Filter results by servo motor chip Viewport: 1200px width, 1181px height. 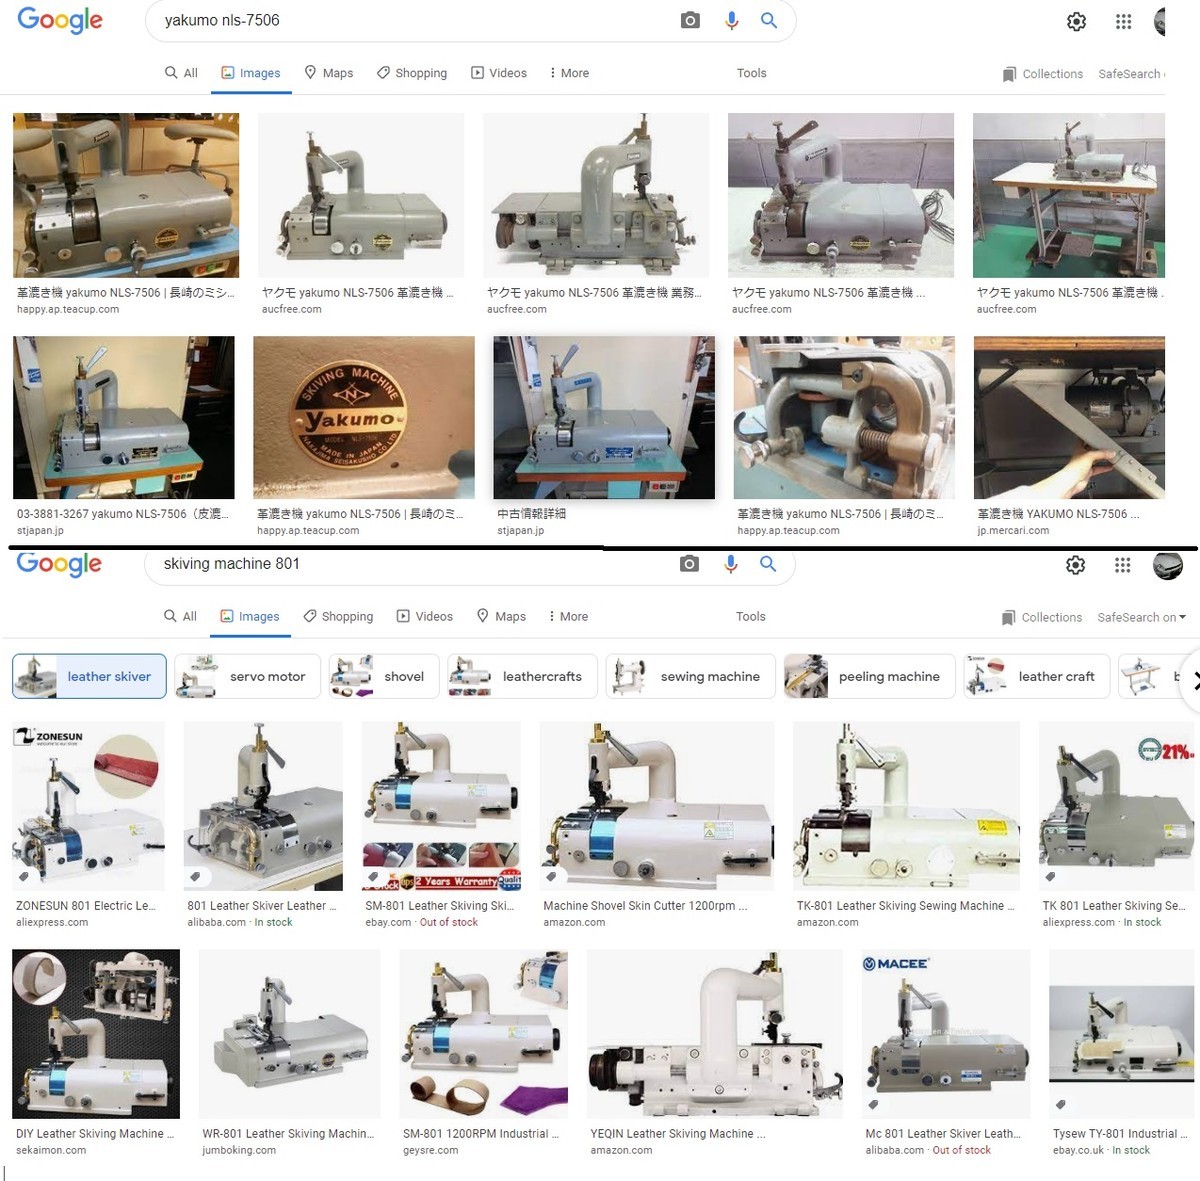247,676
